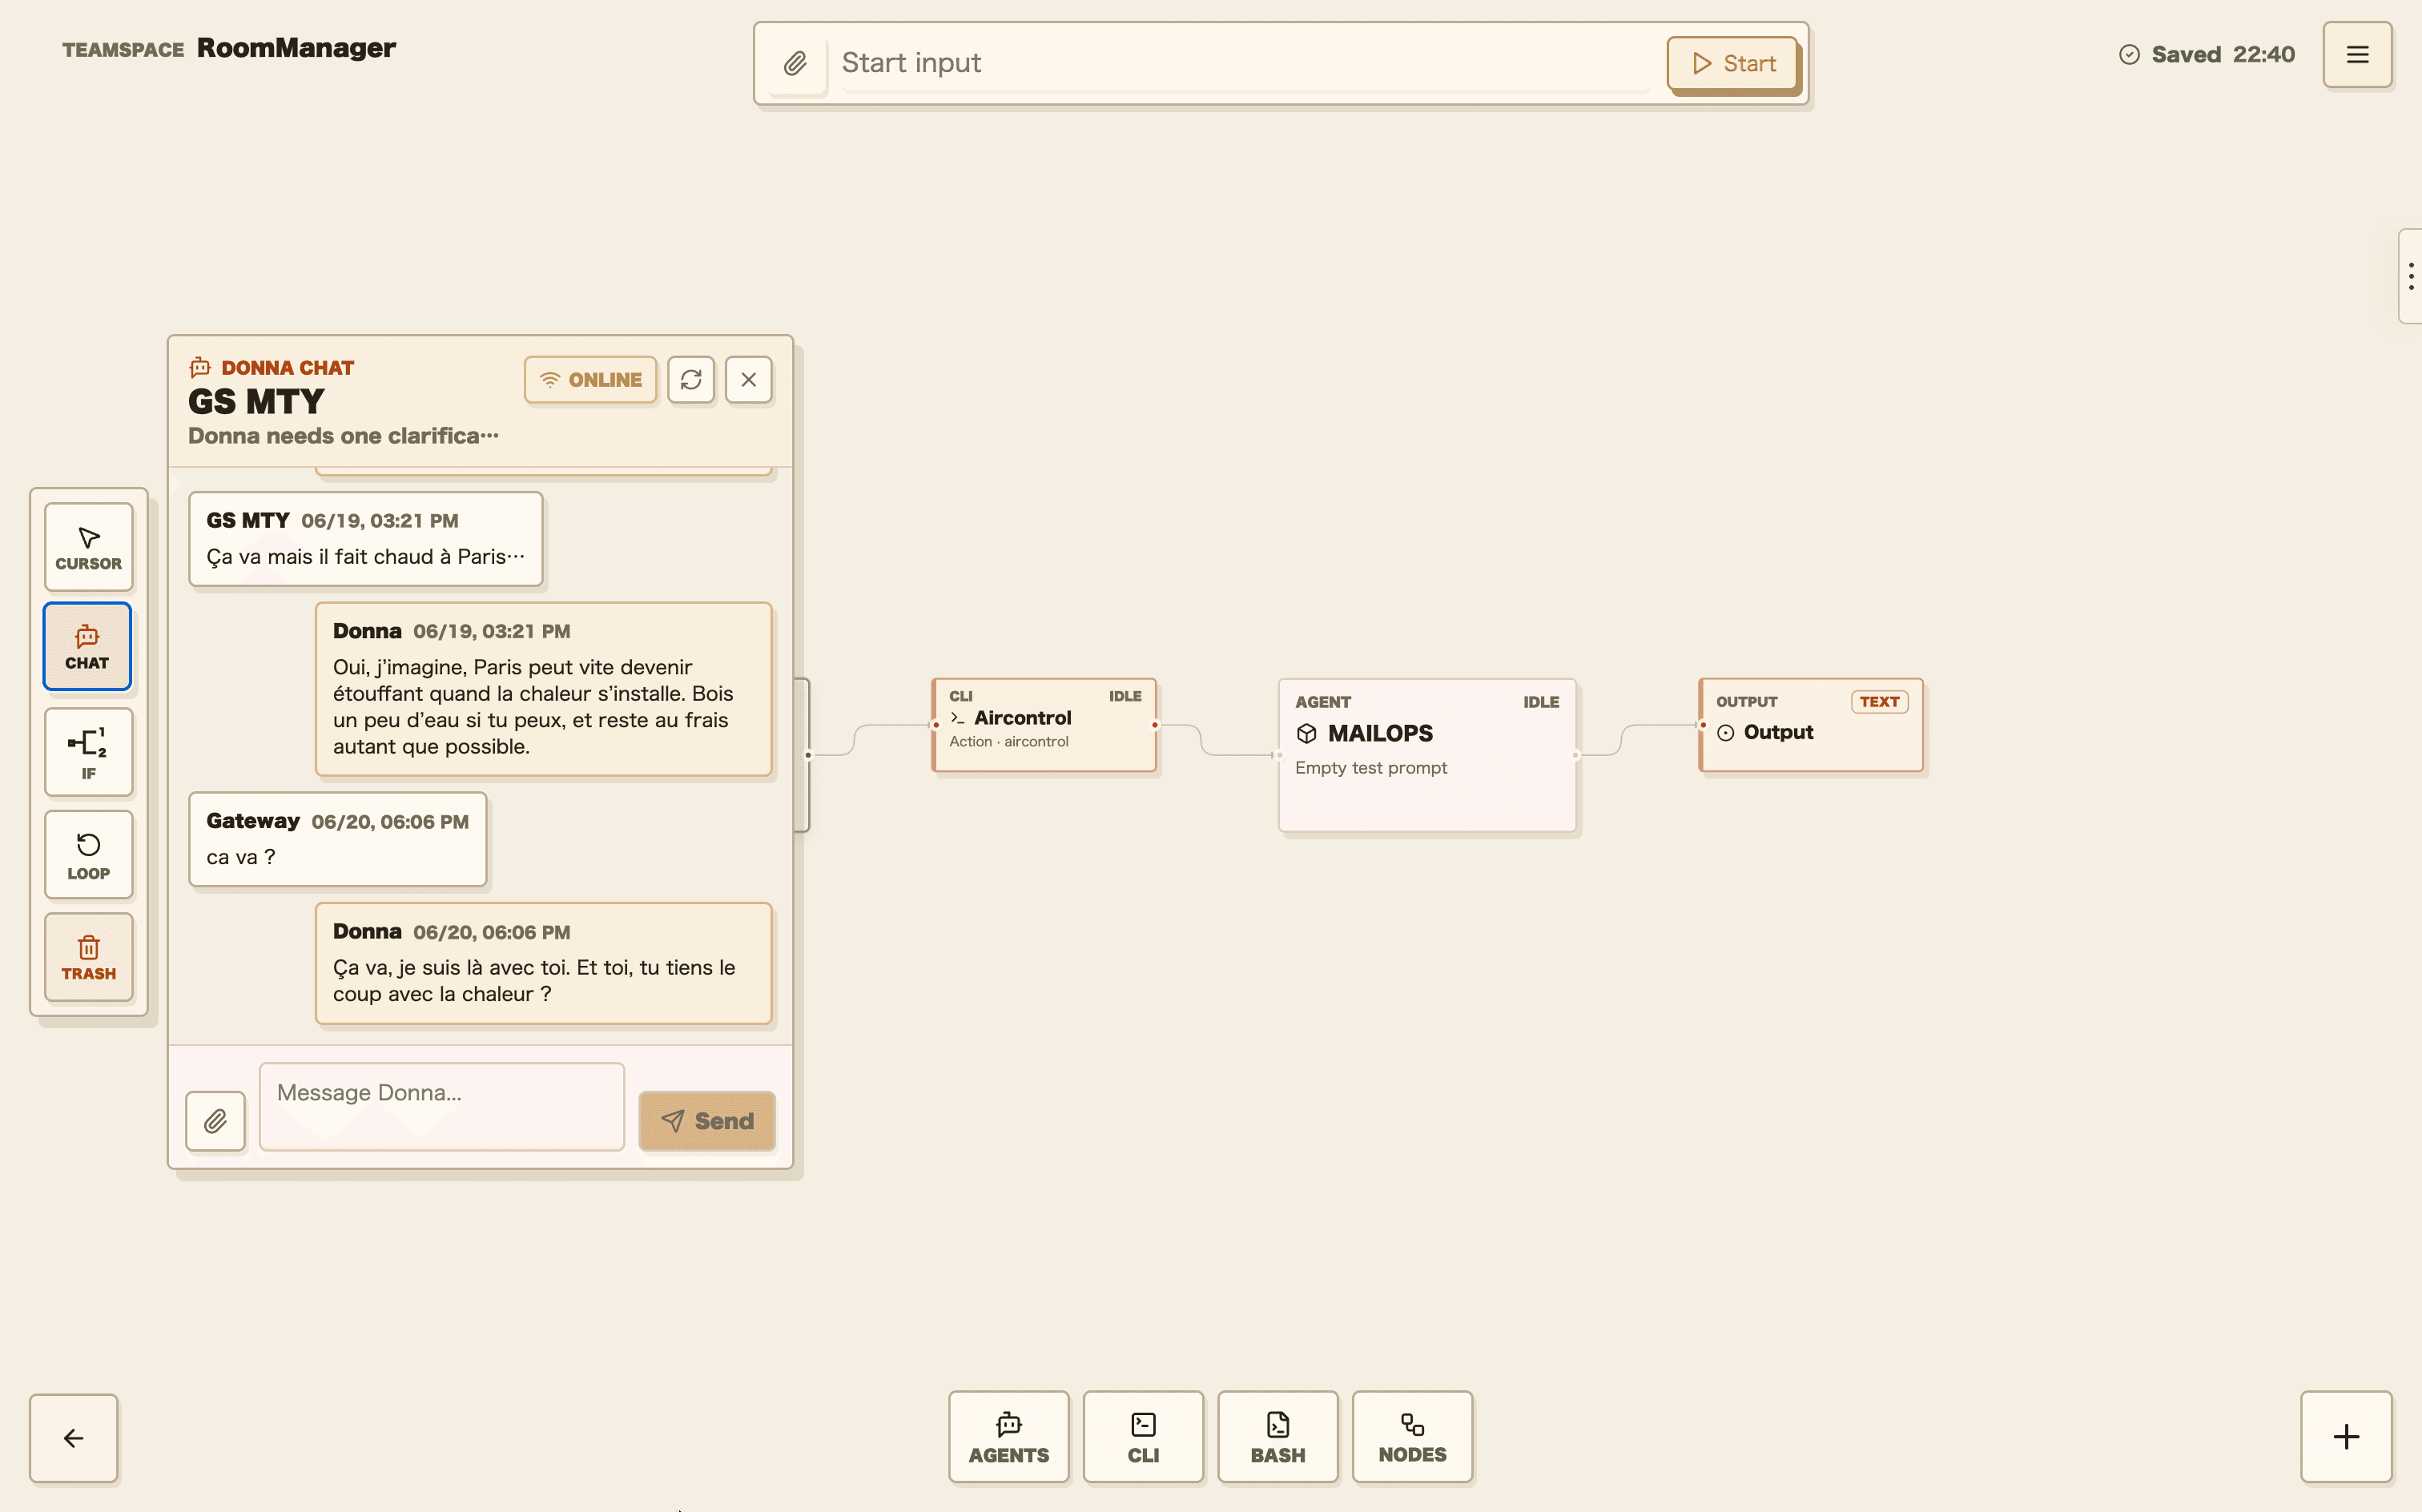The height and width of the screenshot is (1512, 2422).
Task: Open the Agents palette
Action: (x=1009, y=1437)
